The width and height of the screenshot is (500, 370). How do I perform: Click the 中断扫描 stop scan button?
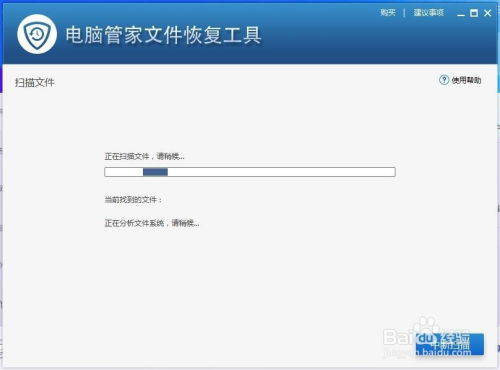coord(450,344)
